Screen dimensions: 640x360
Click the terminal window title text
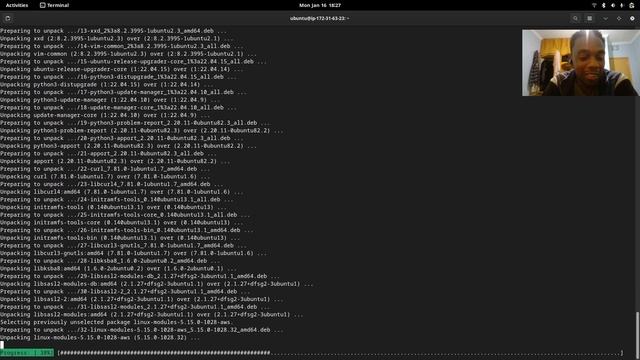(x=319, y=18)
